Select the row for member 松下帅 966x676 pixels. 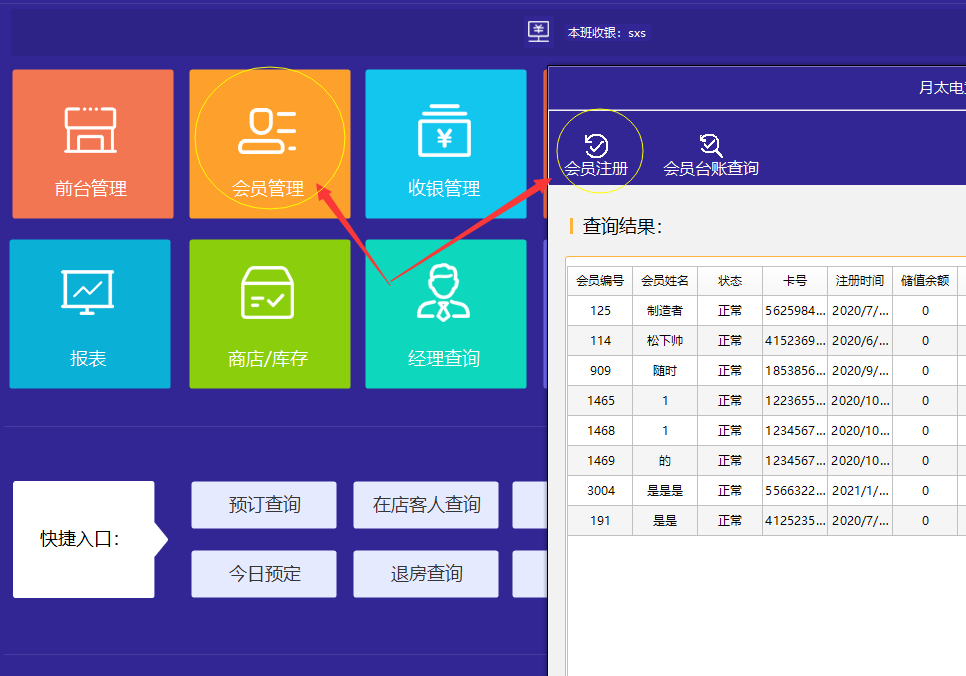click(x=665, y=341)
